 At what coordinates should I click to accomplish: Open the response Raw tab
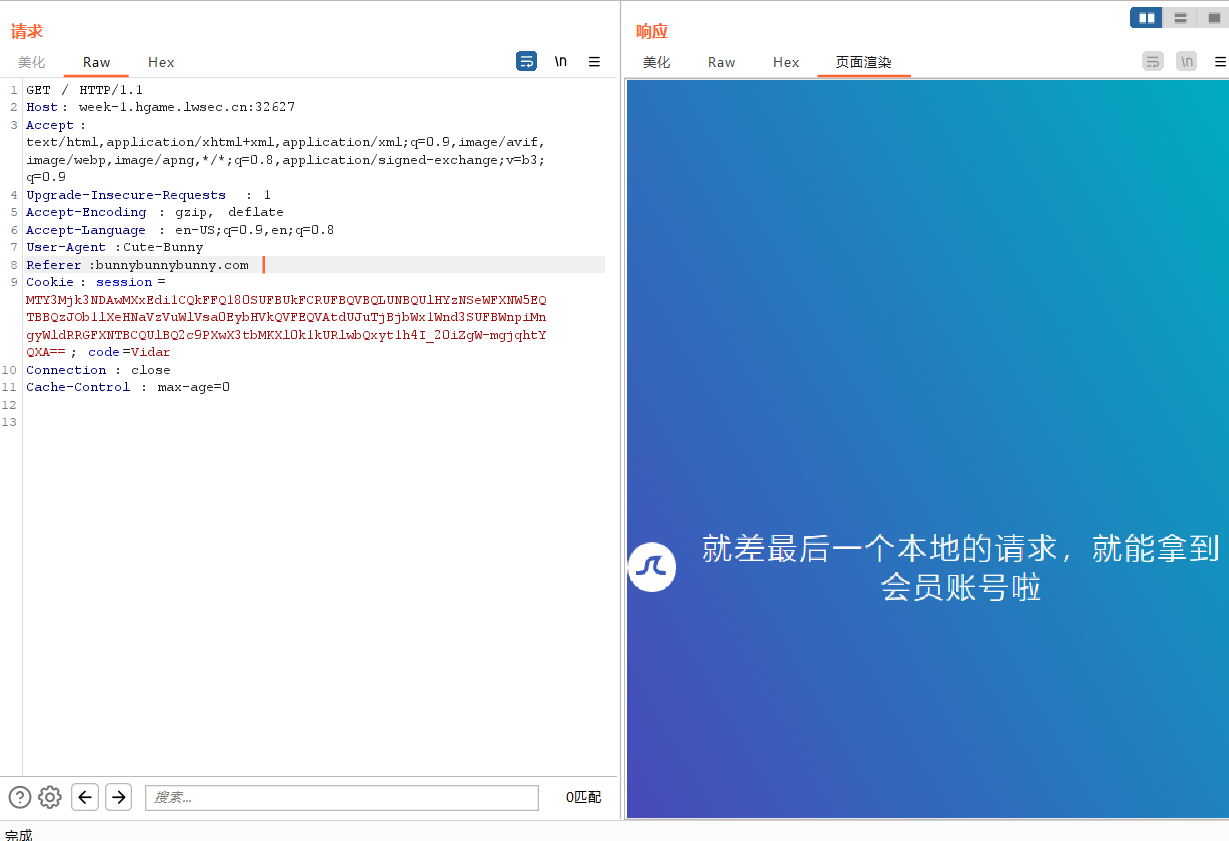721,62
